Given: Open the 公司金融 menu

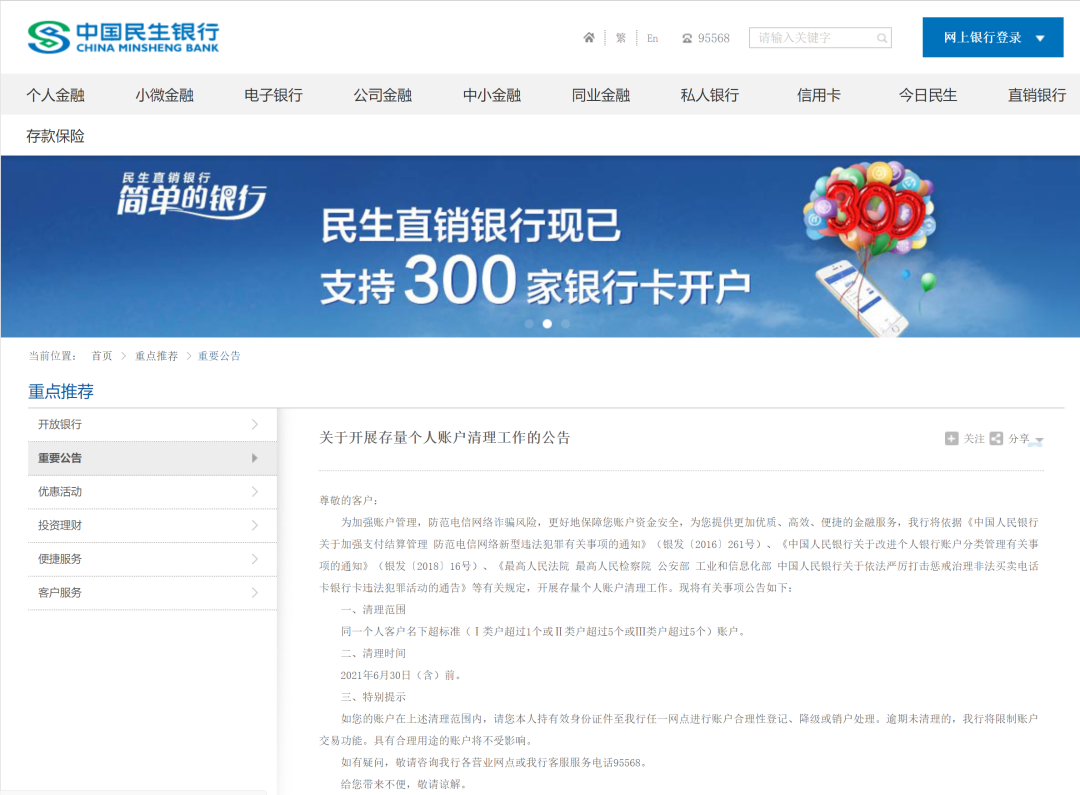Looking at the screenshot, I should click(382, 95).
